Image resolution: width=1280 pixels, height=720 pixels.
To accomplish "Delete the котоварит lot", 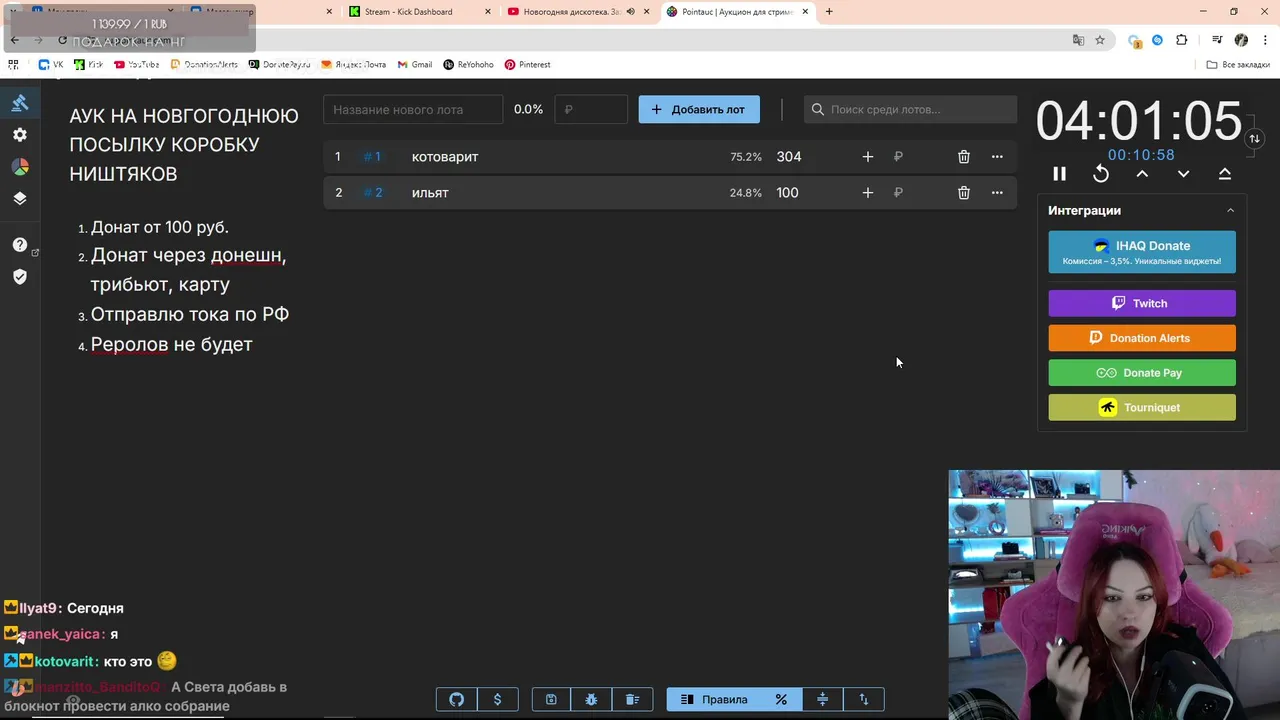I will pyautogui.click(x=964, y=157).
